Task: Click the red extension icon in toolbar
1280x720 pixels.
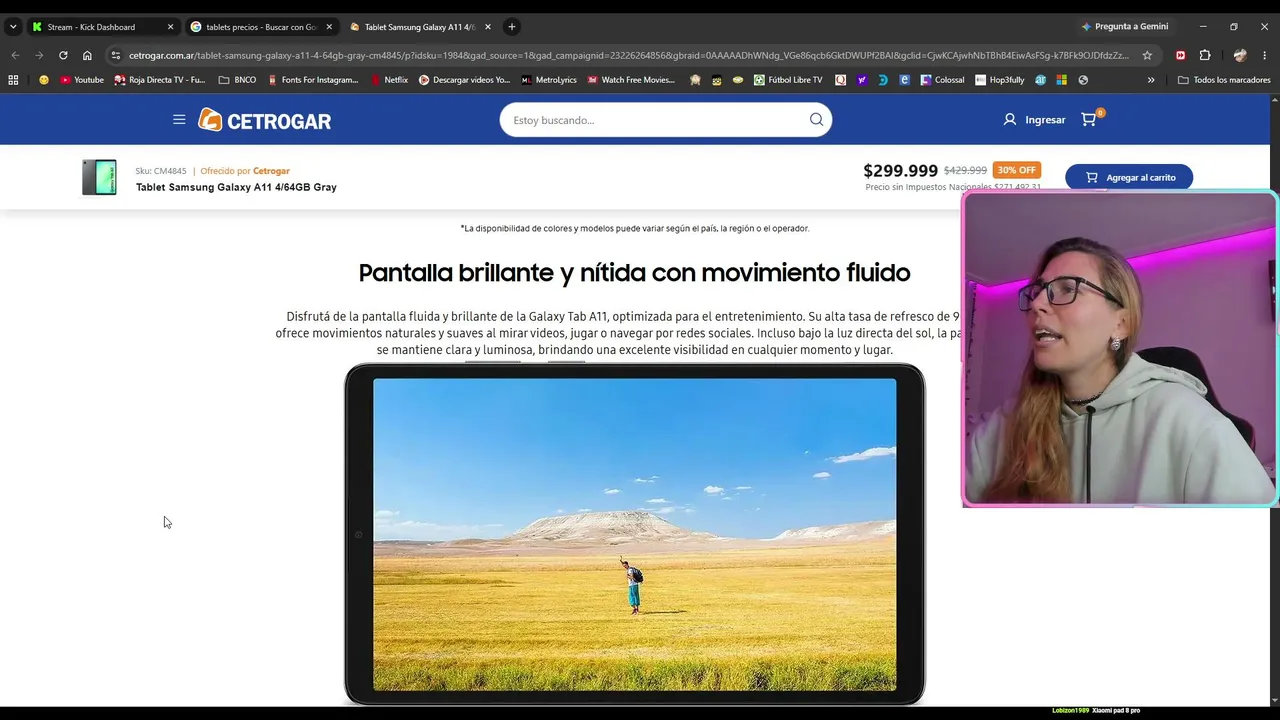Action: (x=1181, y=55)
